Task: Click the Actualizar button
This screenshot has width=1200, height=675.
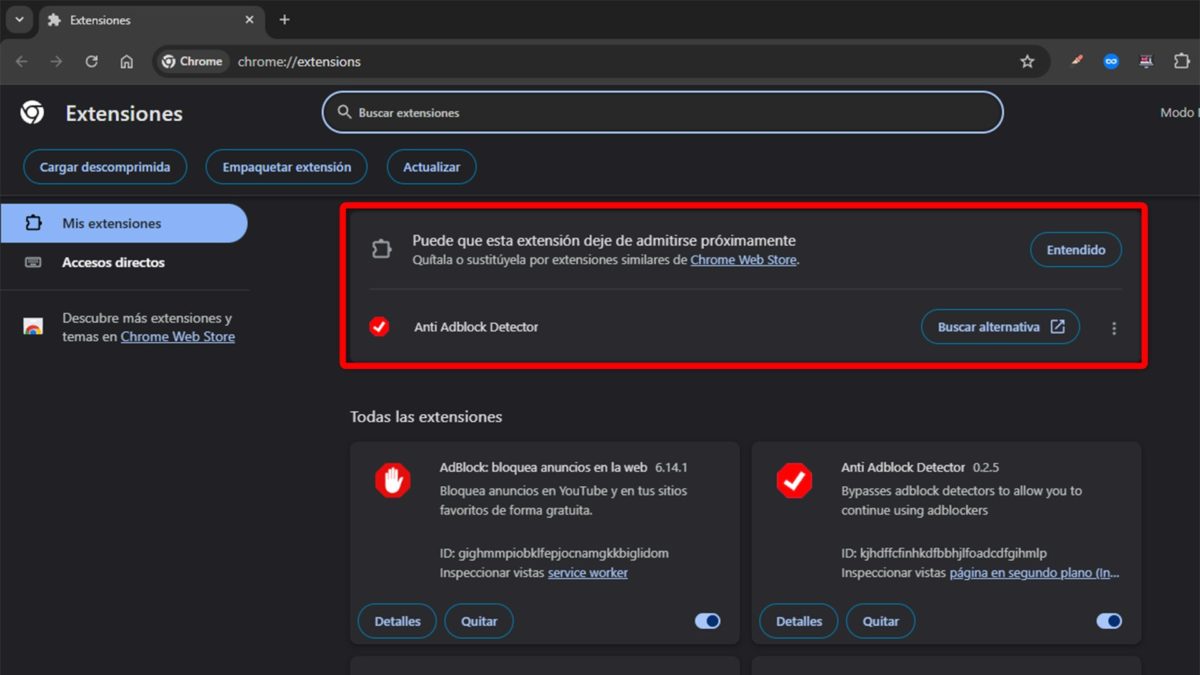Action: [x=431, y=167]
